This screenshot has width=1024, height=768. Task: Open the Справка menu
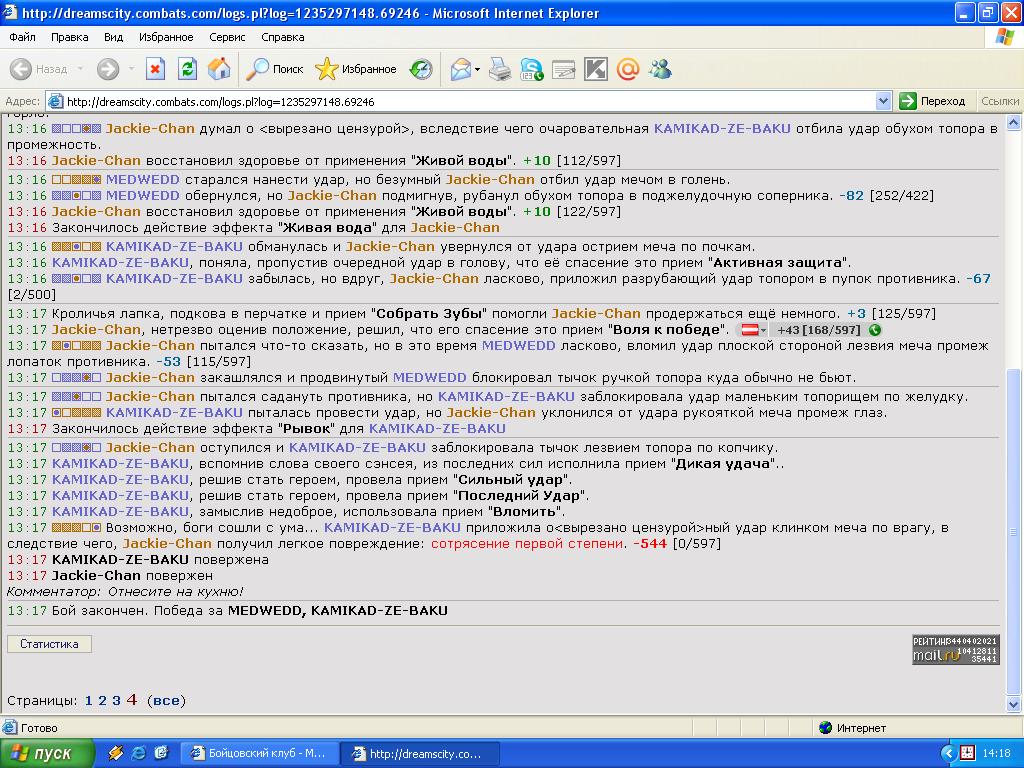pos(283,37)
